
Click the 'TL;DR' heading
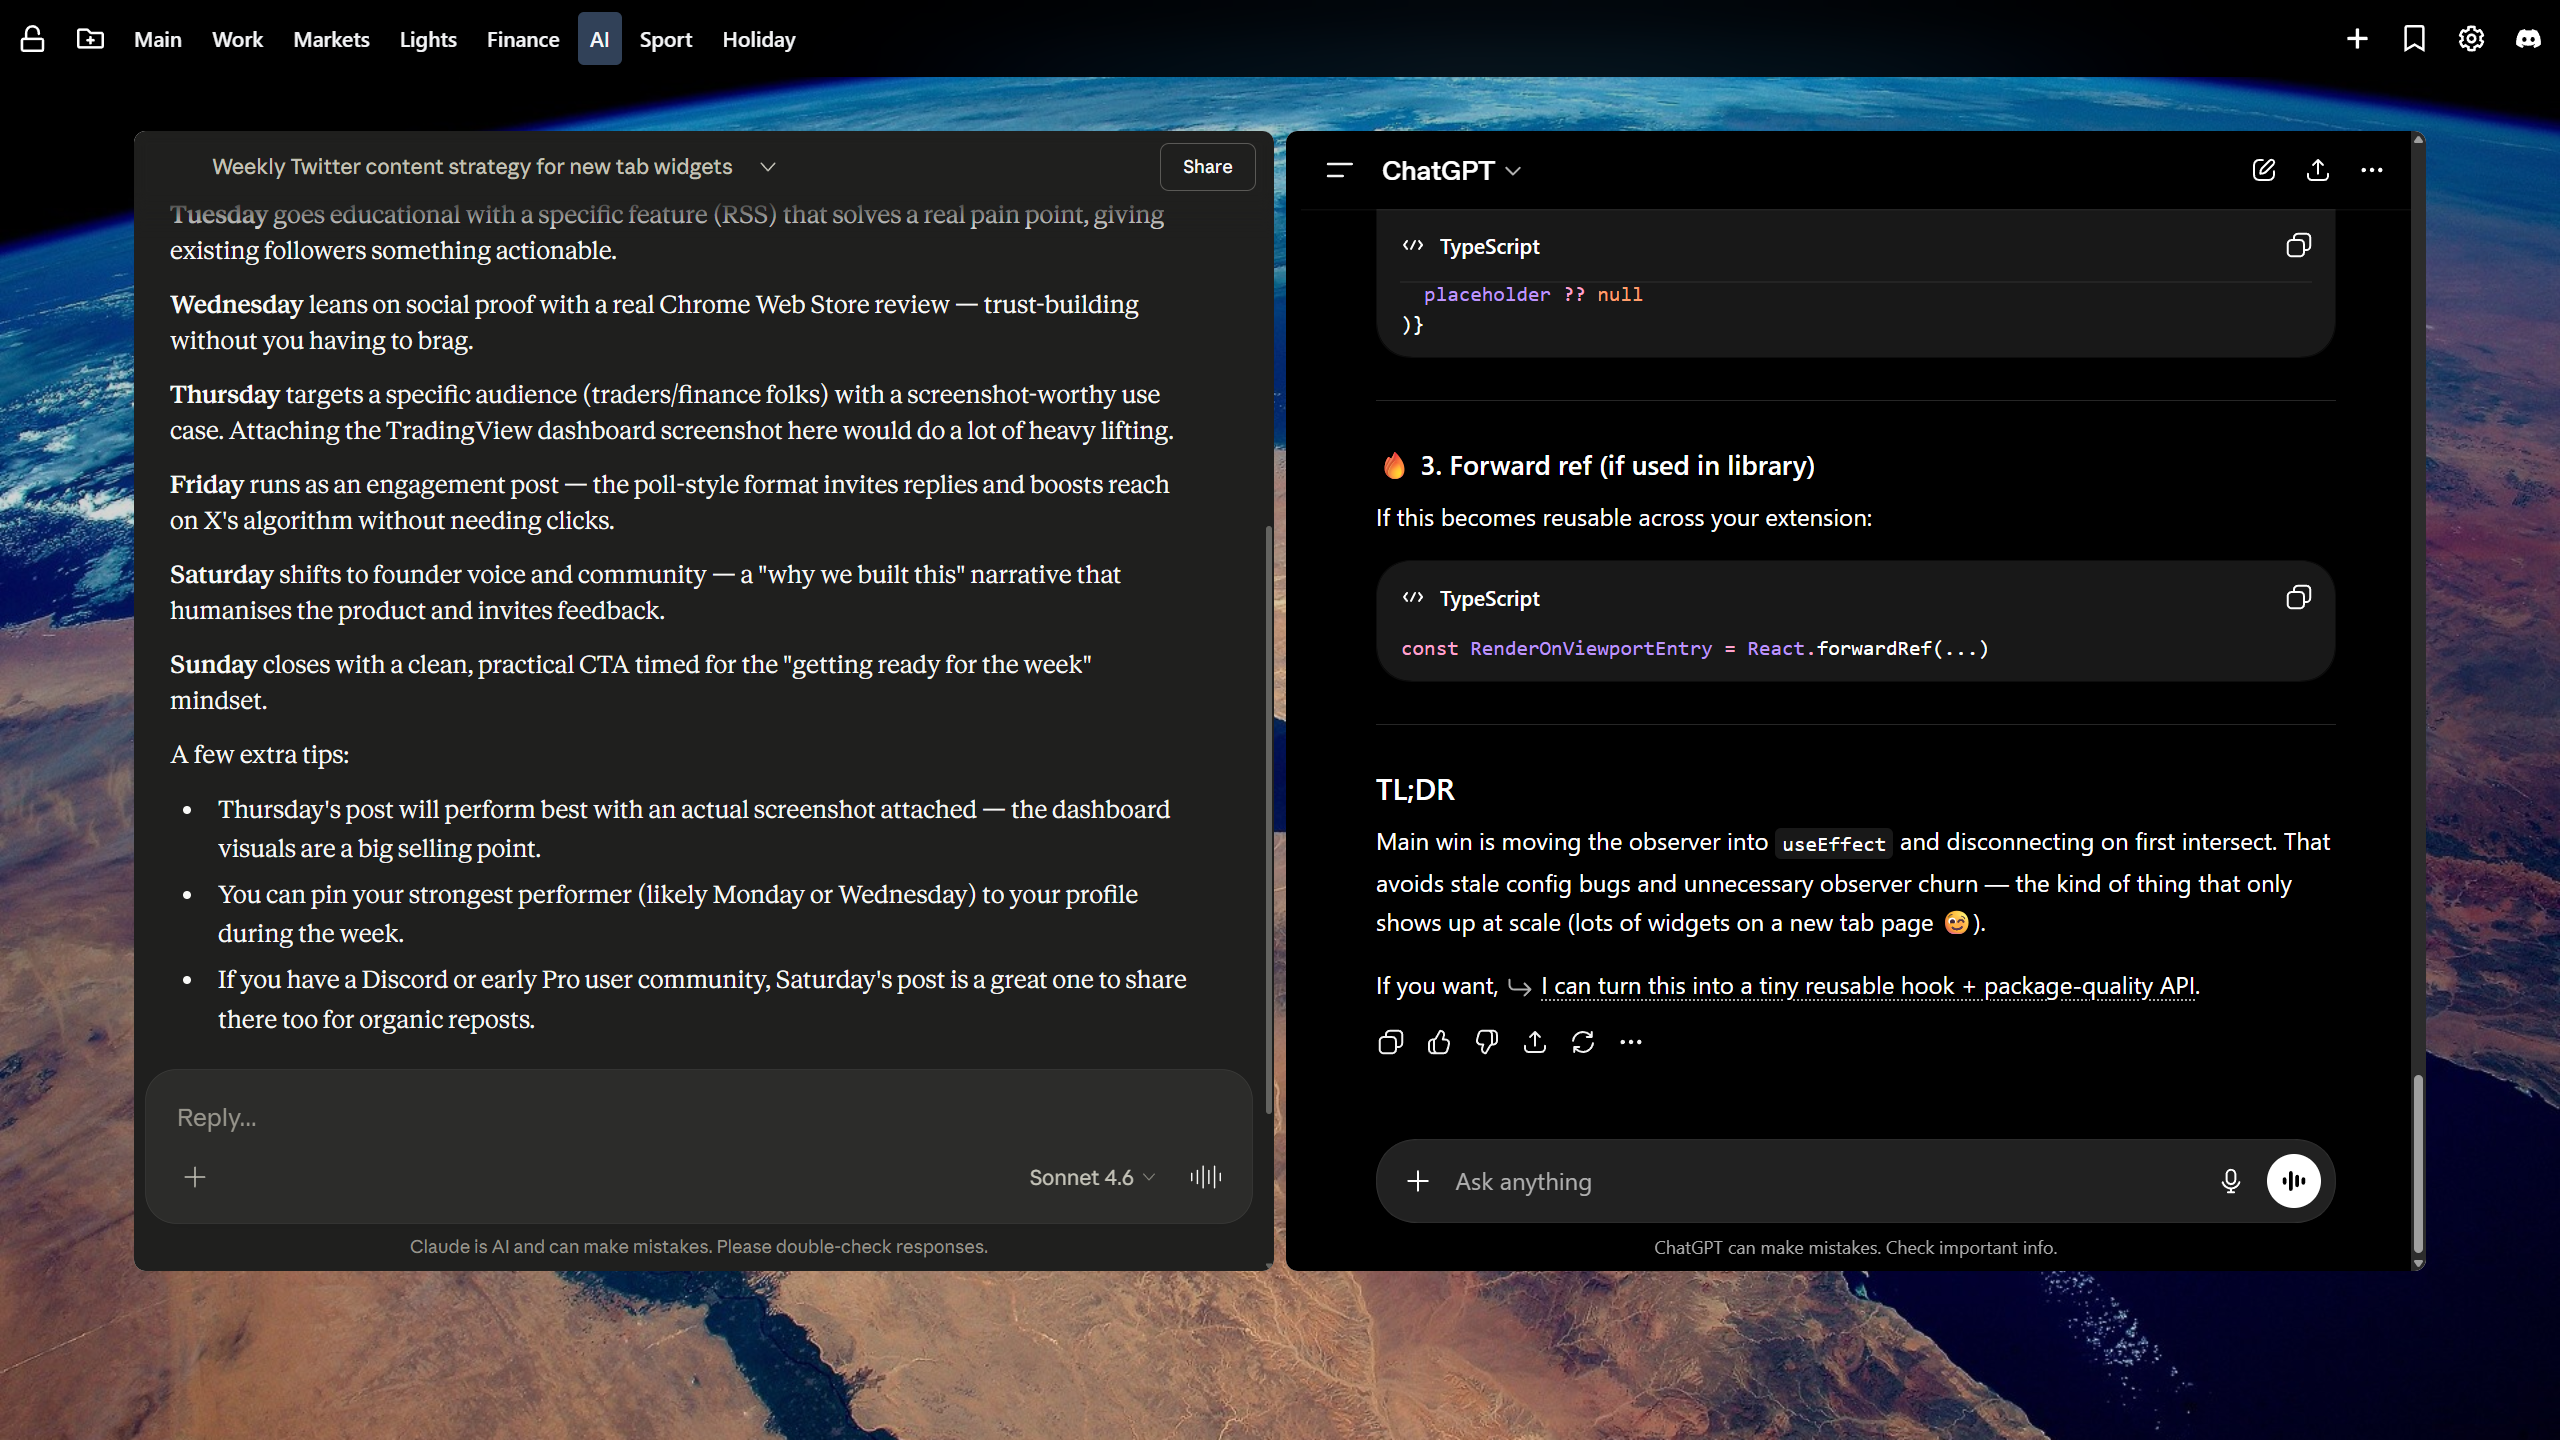pyautogui.click(x=1415, y=789)
